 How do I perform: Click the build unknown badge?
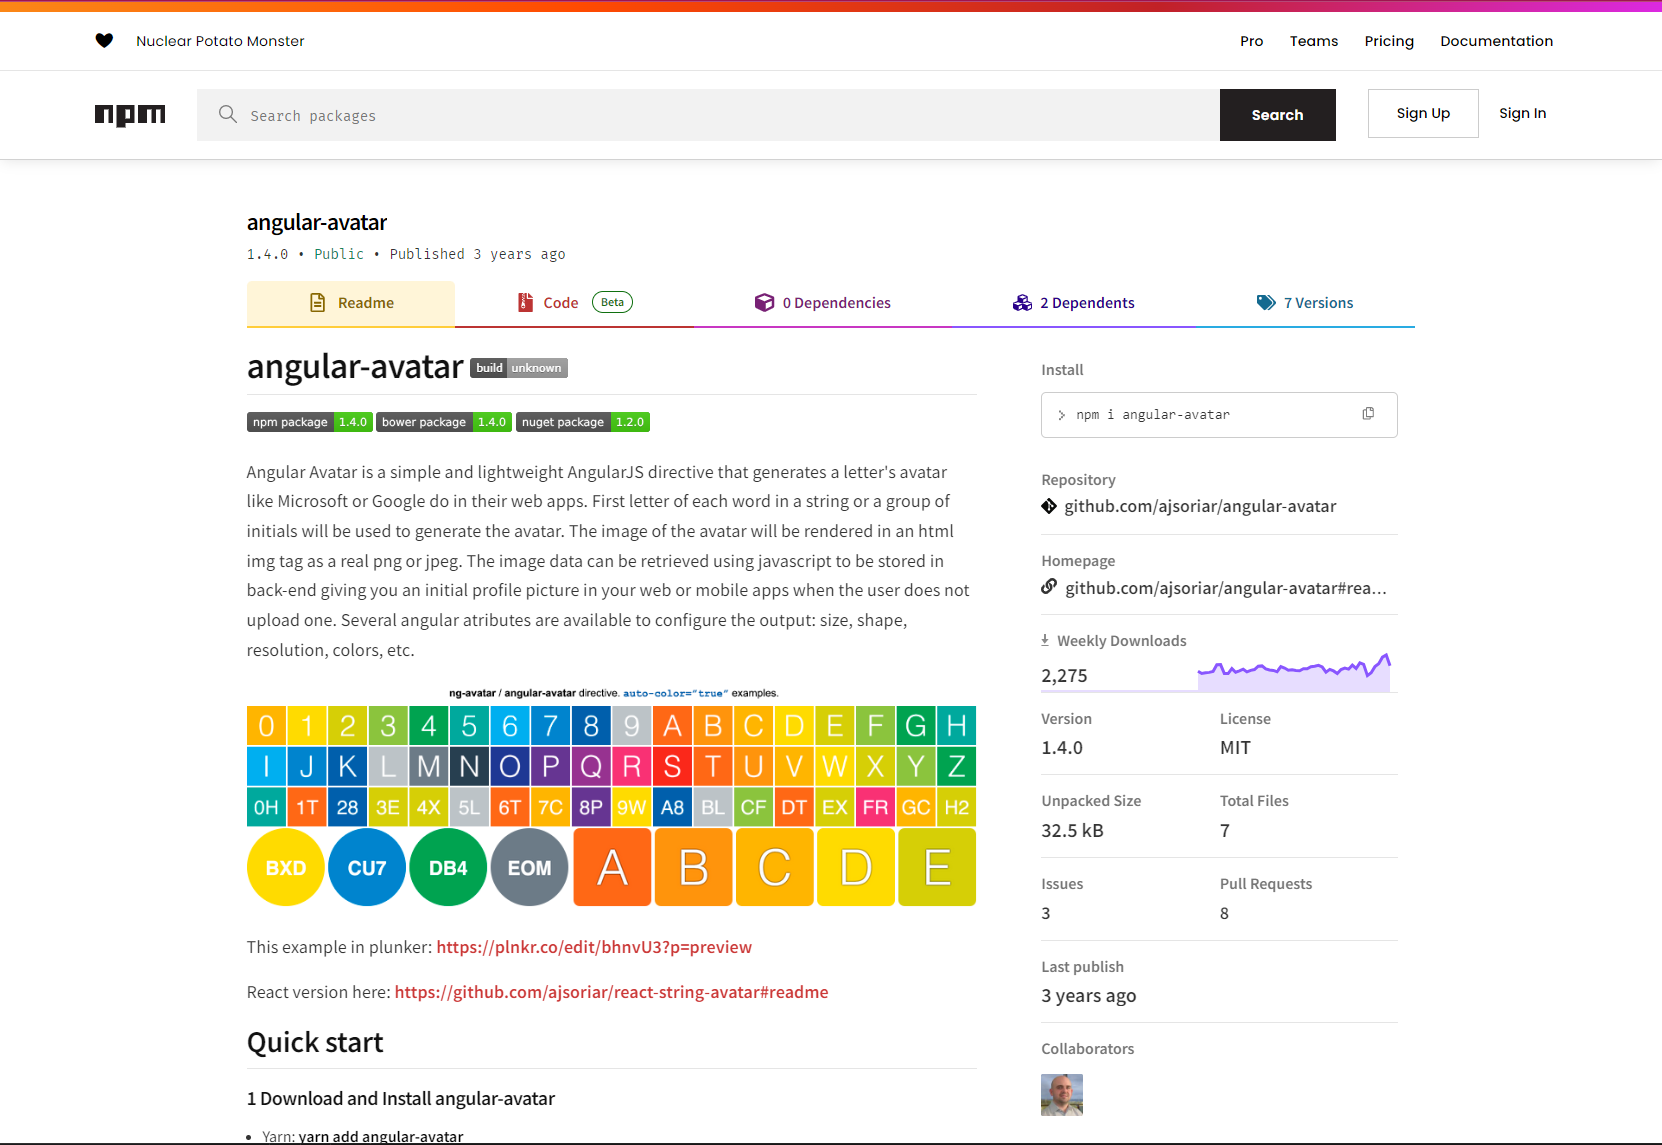click(518, 368)
